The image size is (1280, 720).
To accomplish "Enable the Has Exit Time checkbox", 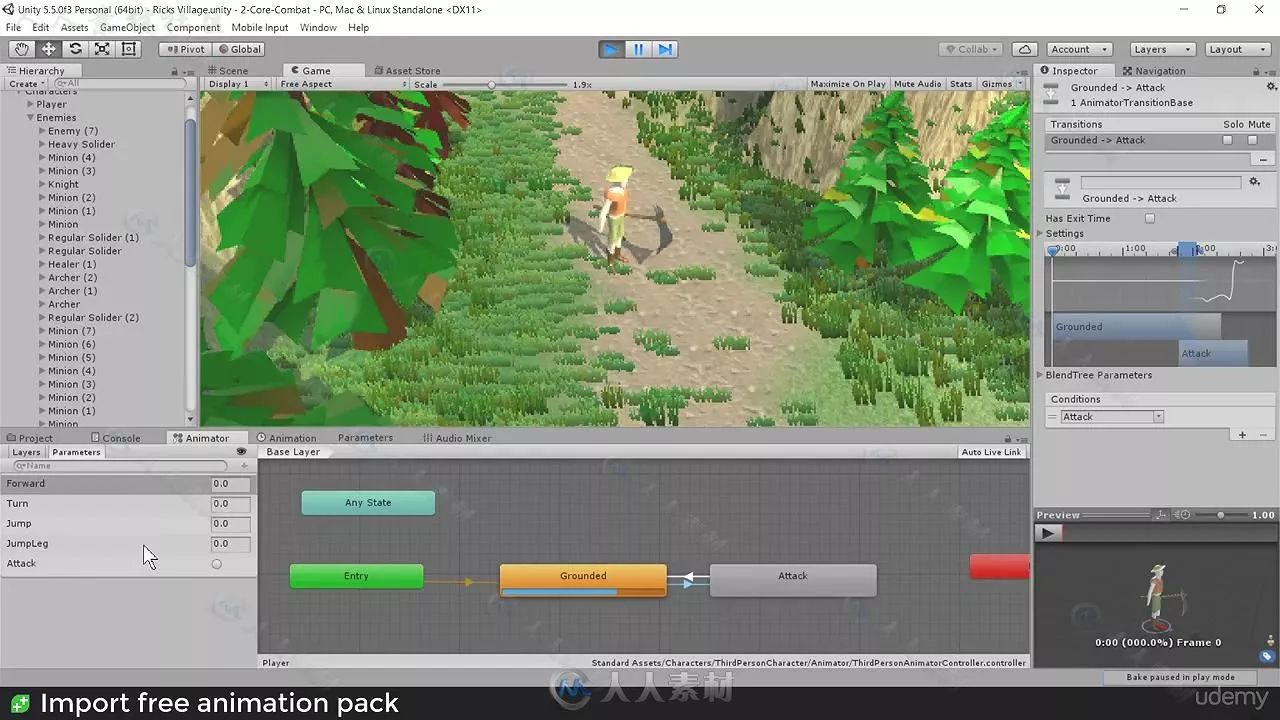I will [1150, 218].
